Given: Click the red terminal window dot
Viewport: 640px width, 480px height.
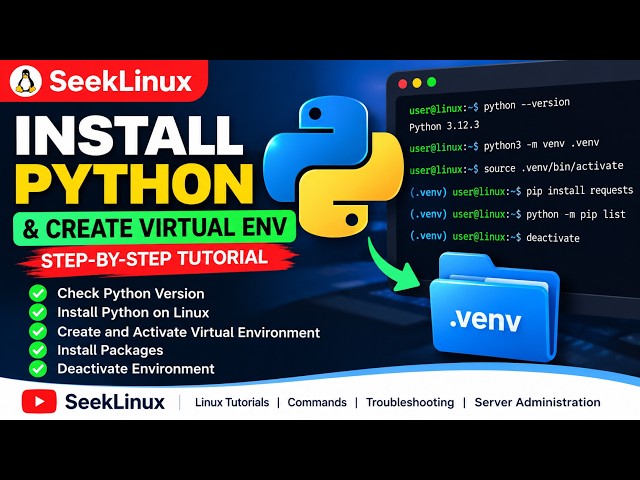Looking at the screenshot, I should pyautogui.click(x=402, y=84).
